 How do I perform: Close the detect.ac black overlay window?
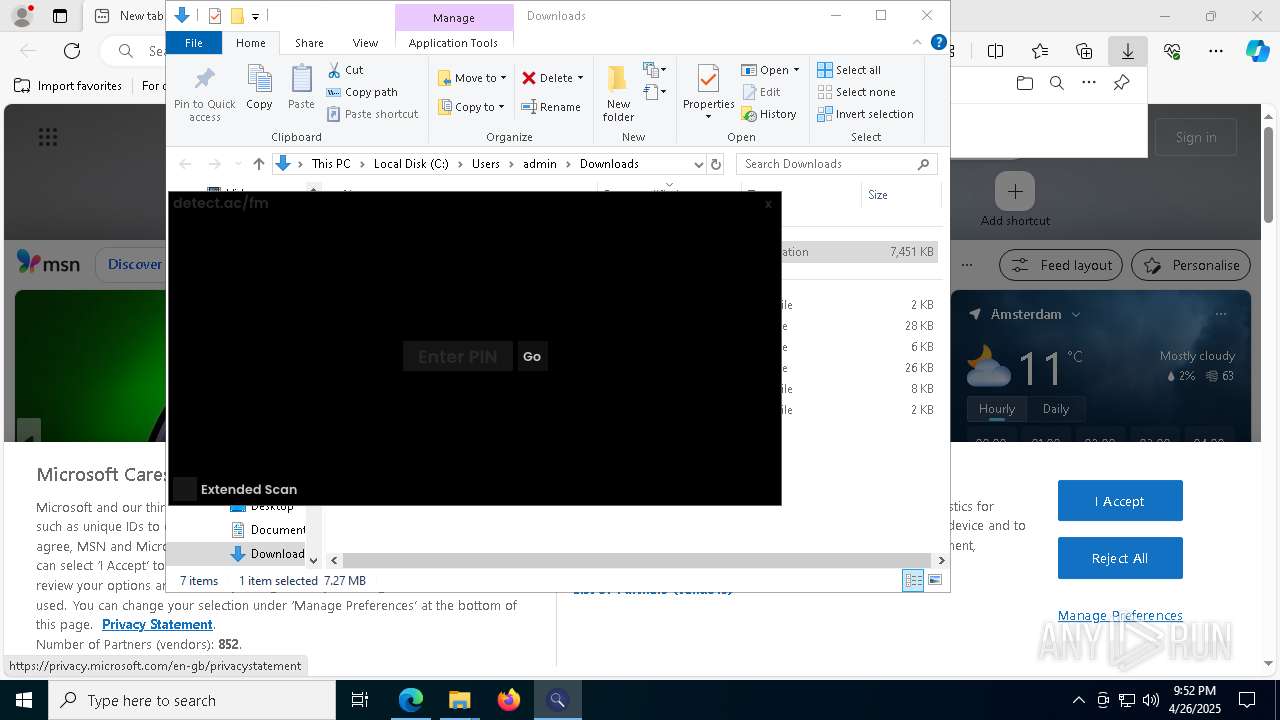pos(768,204)
